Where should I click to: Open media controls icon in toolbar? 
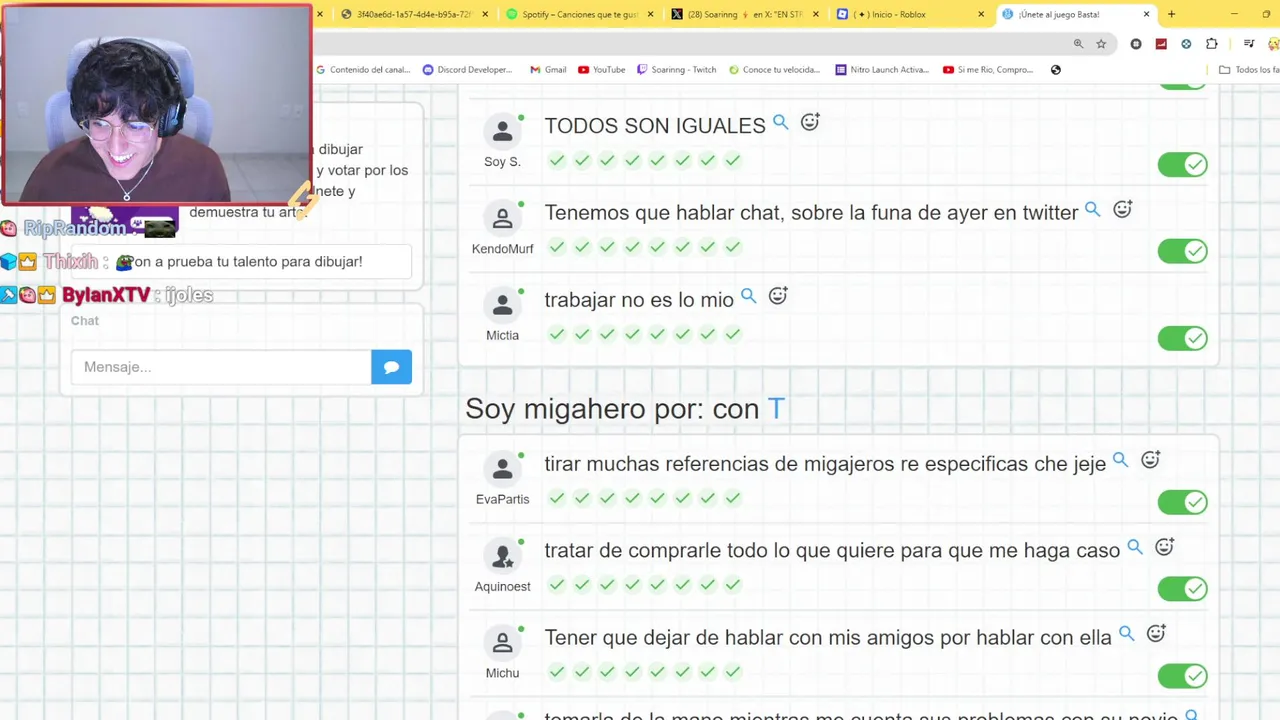click(1249, 44)
